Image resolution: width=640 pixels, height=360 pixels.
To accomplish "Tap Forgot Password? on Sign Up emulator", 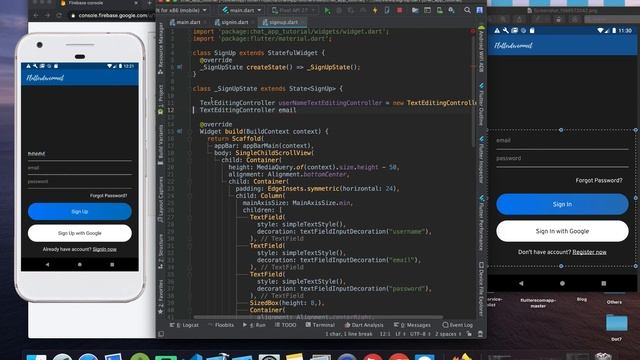I will (x=108, y=196).
